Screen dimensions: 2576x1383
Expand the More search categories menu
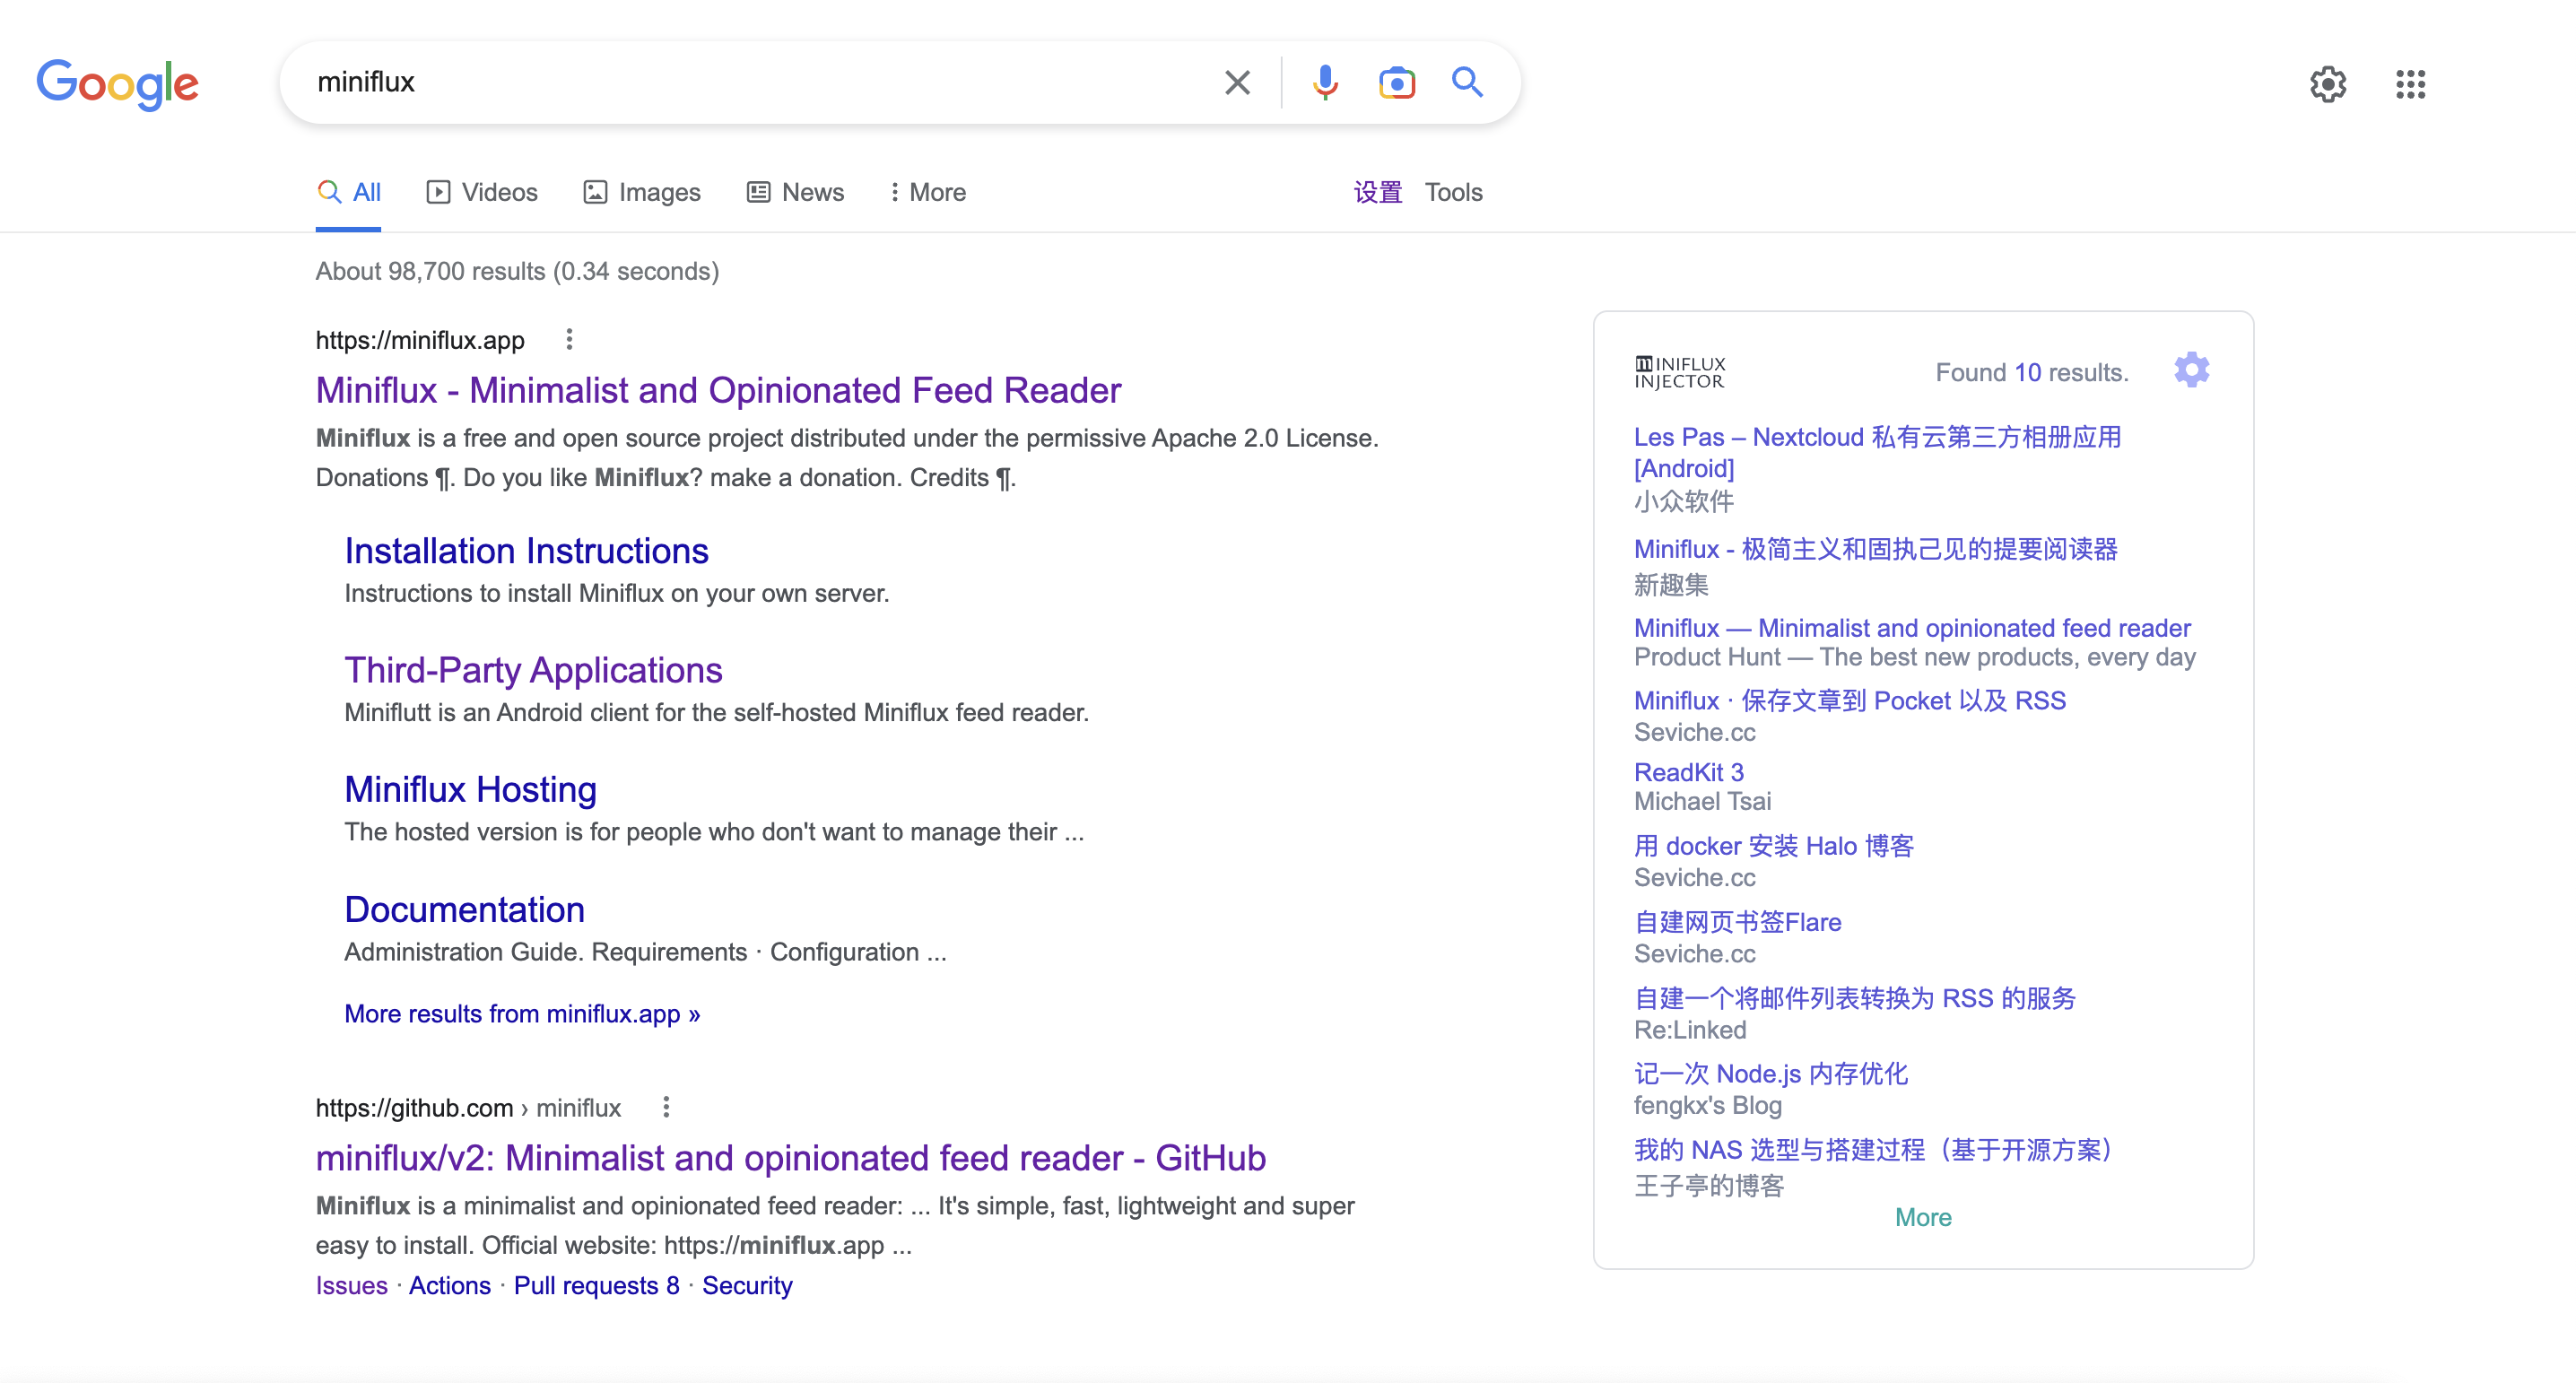[927, 192]
